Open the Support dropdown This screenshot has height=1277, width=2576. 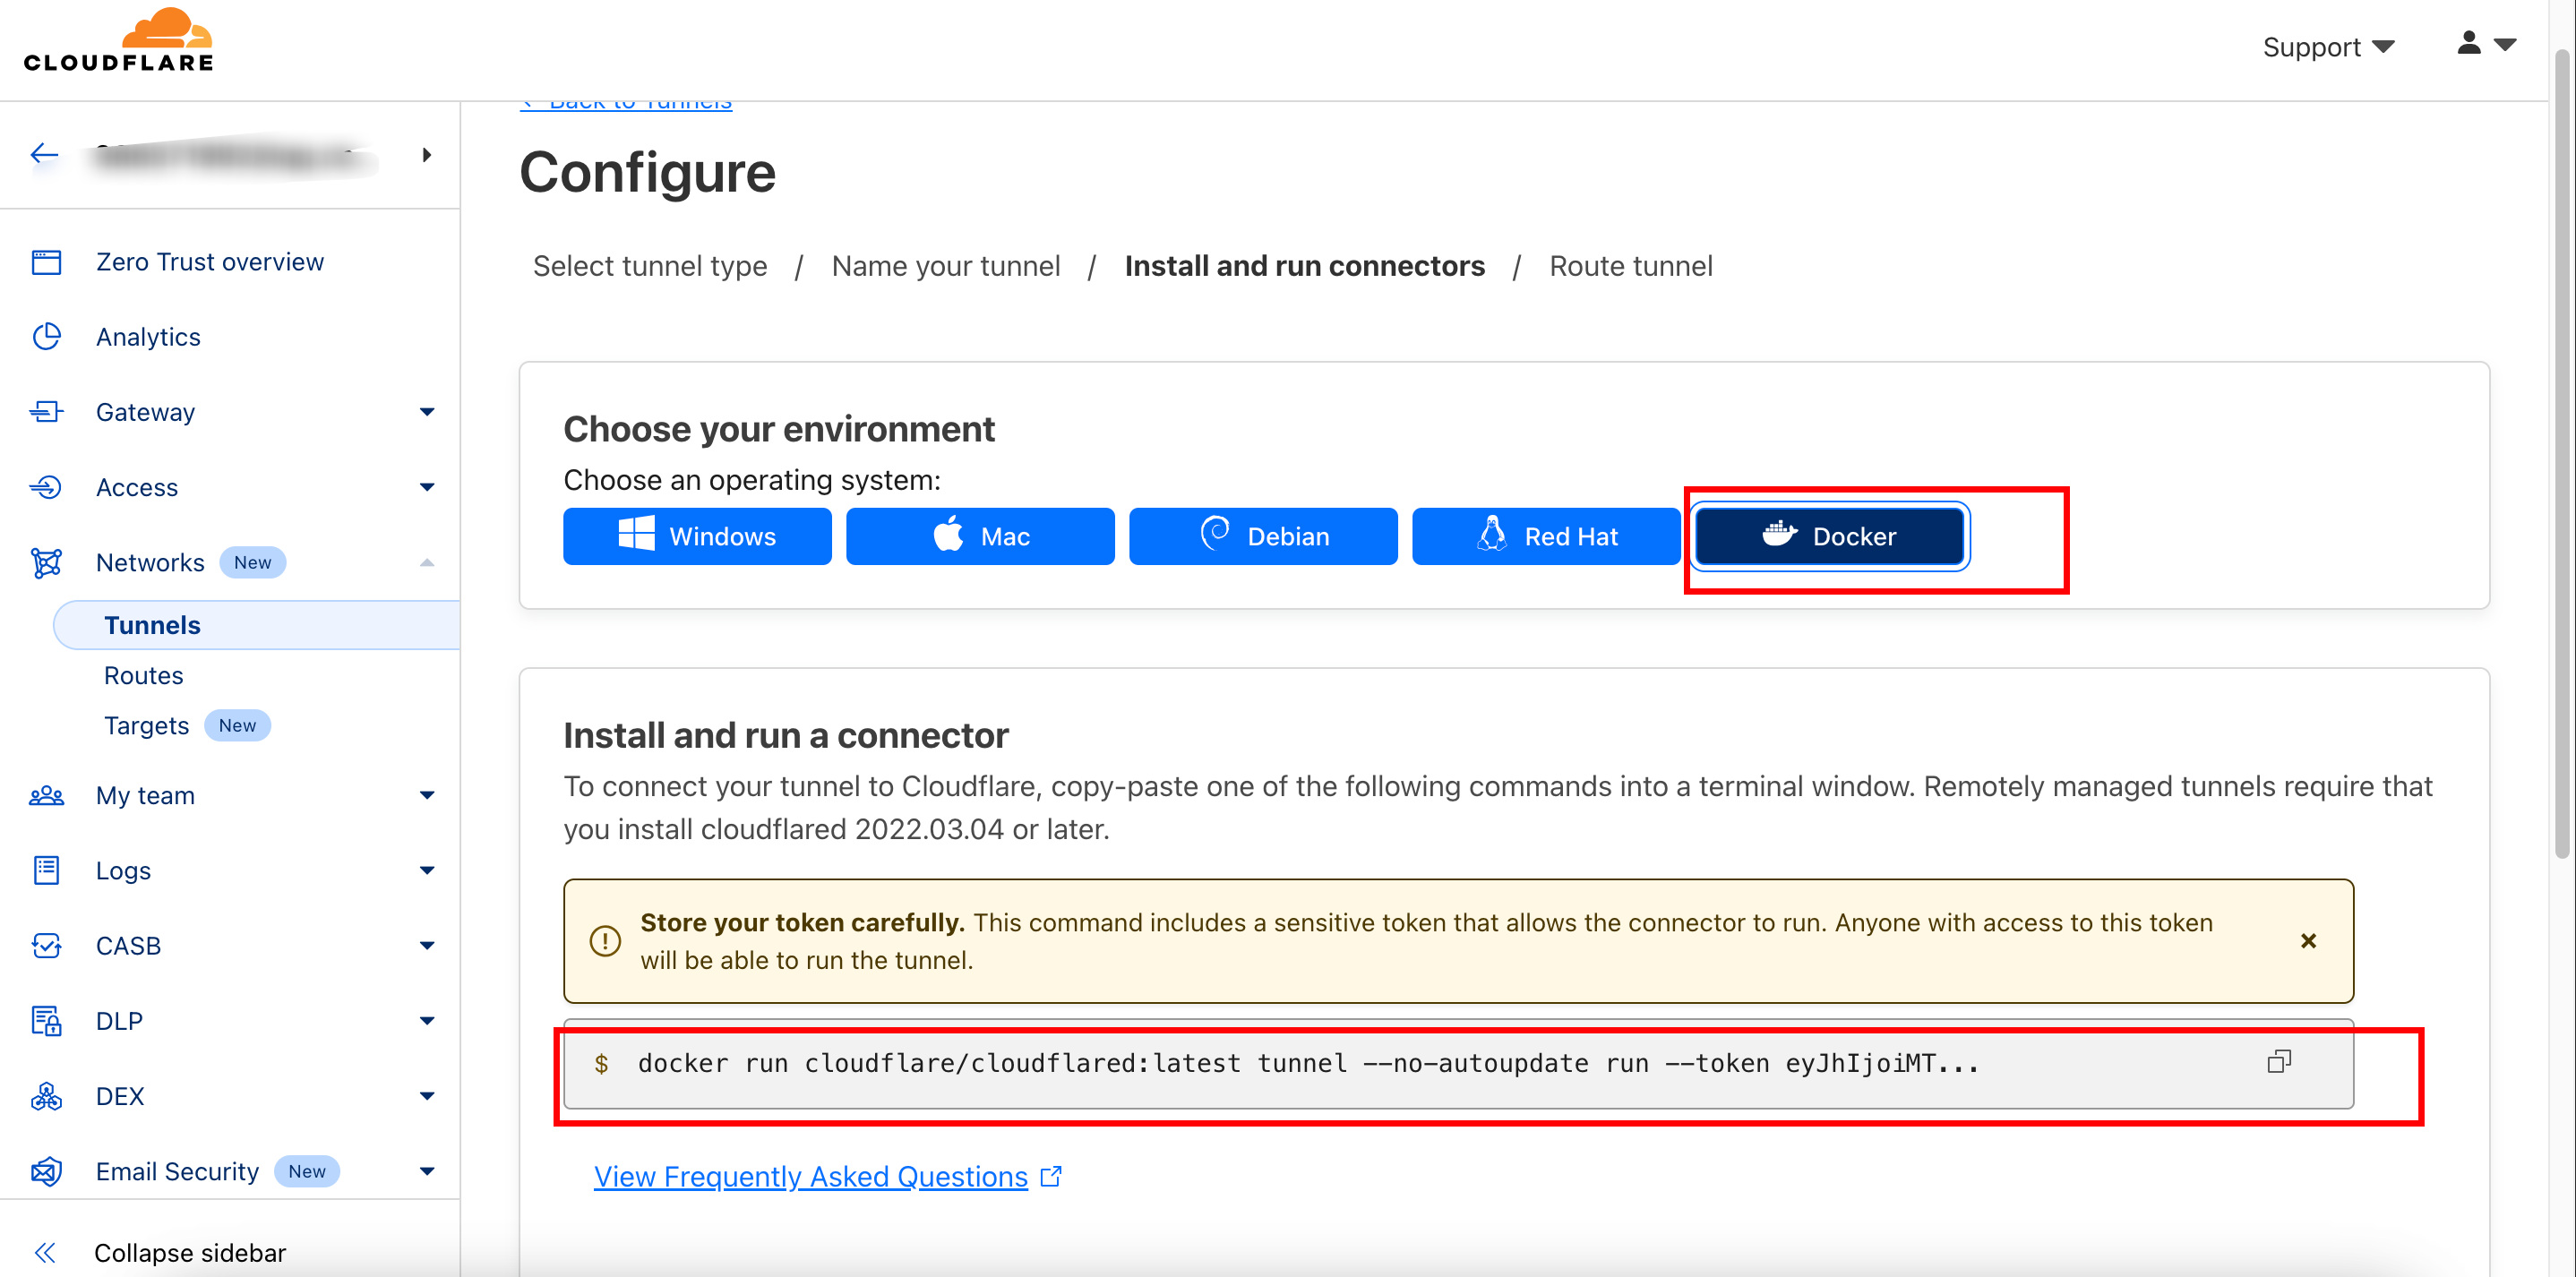click(2327, 47)
